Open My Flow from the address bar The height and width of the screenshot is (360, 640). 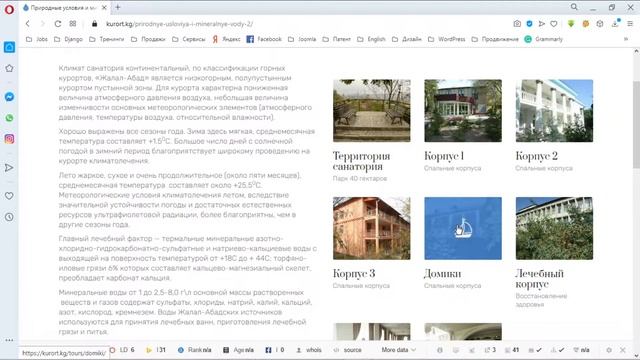pyautogui.click(x=542, y=24)
